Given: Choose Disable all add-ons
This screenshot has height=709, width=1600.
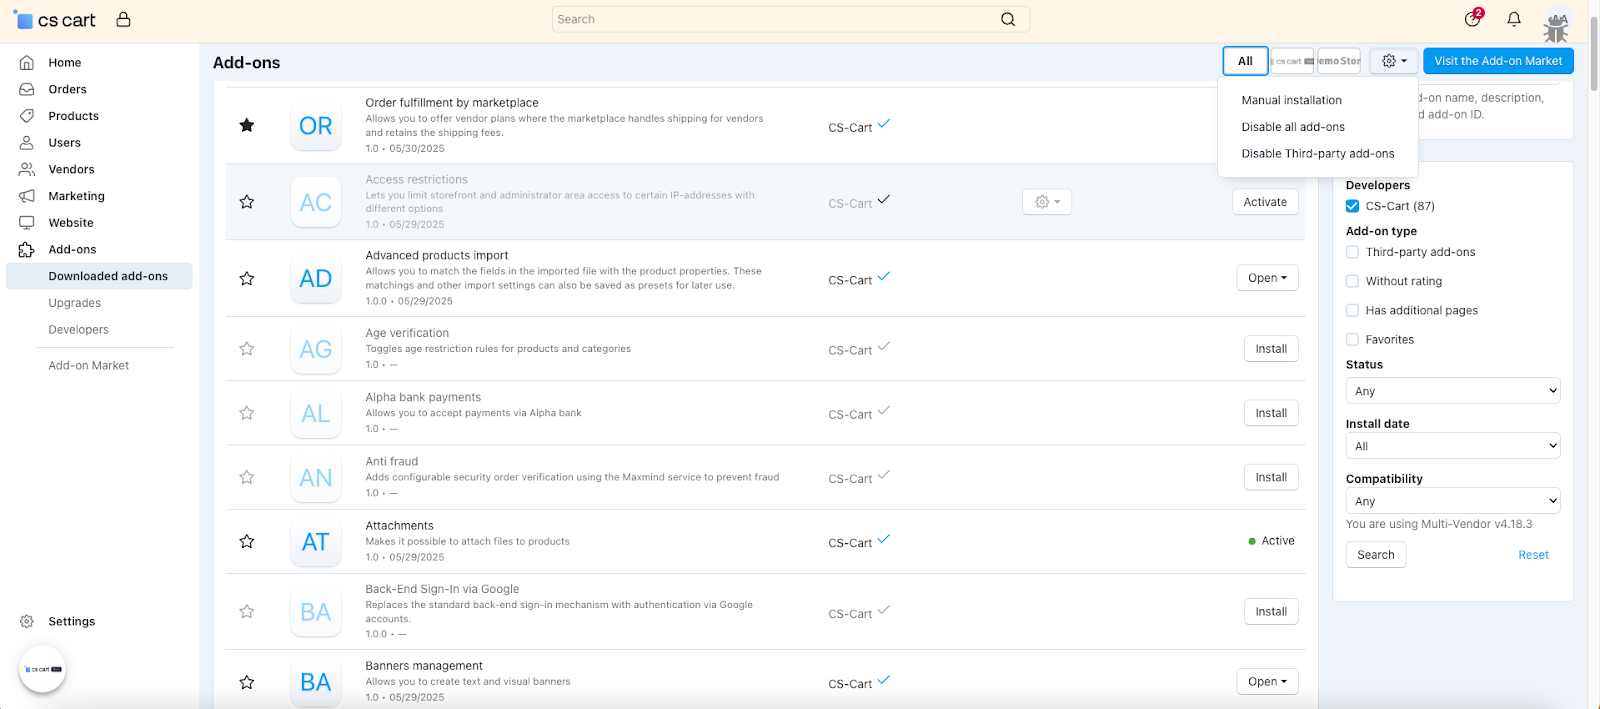Looking at the screenshot, I should tap(1293, 127).
